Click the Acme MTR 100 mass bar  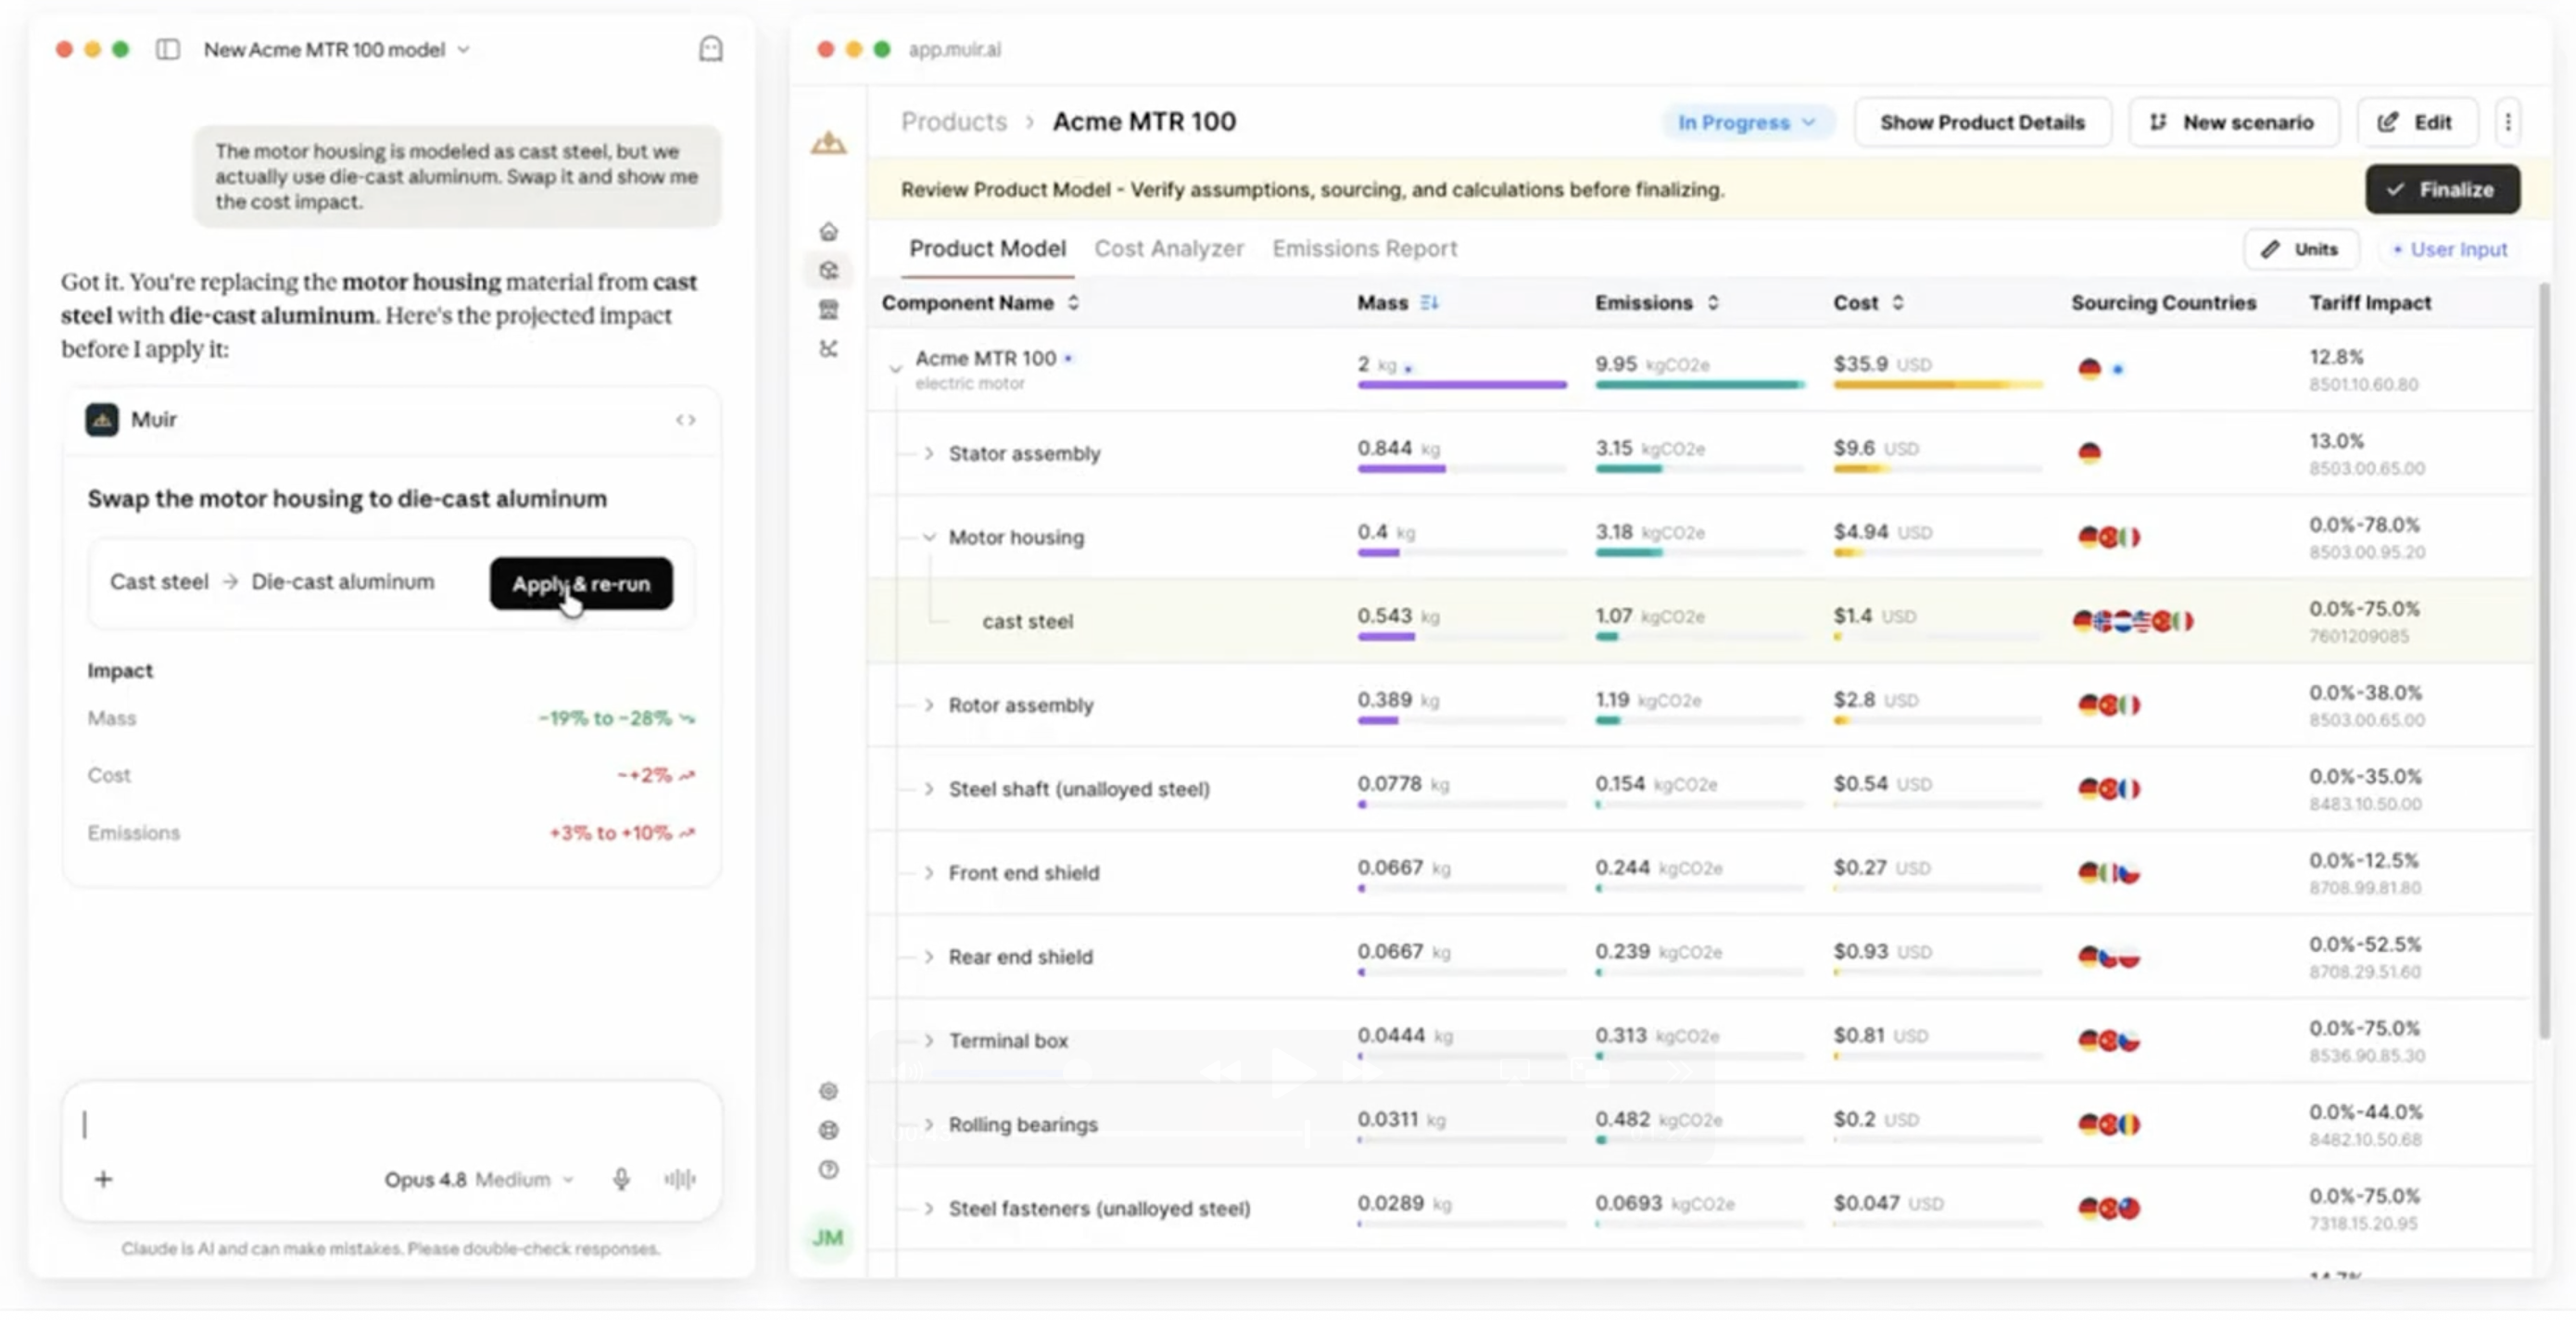[x=1461, y=385]
